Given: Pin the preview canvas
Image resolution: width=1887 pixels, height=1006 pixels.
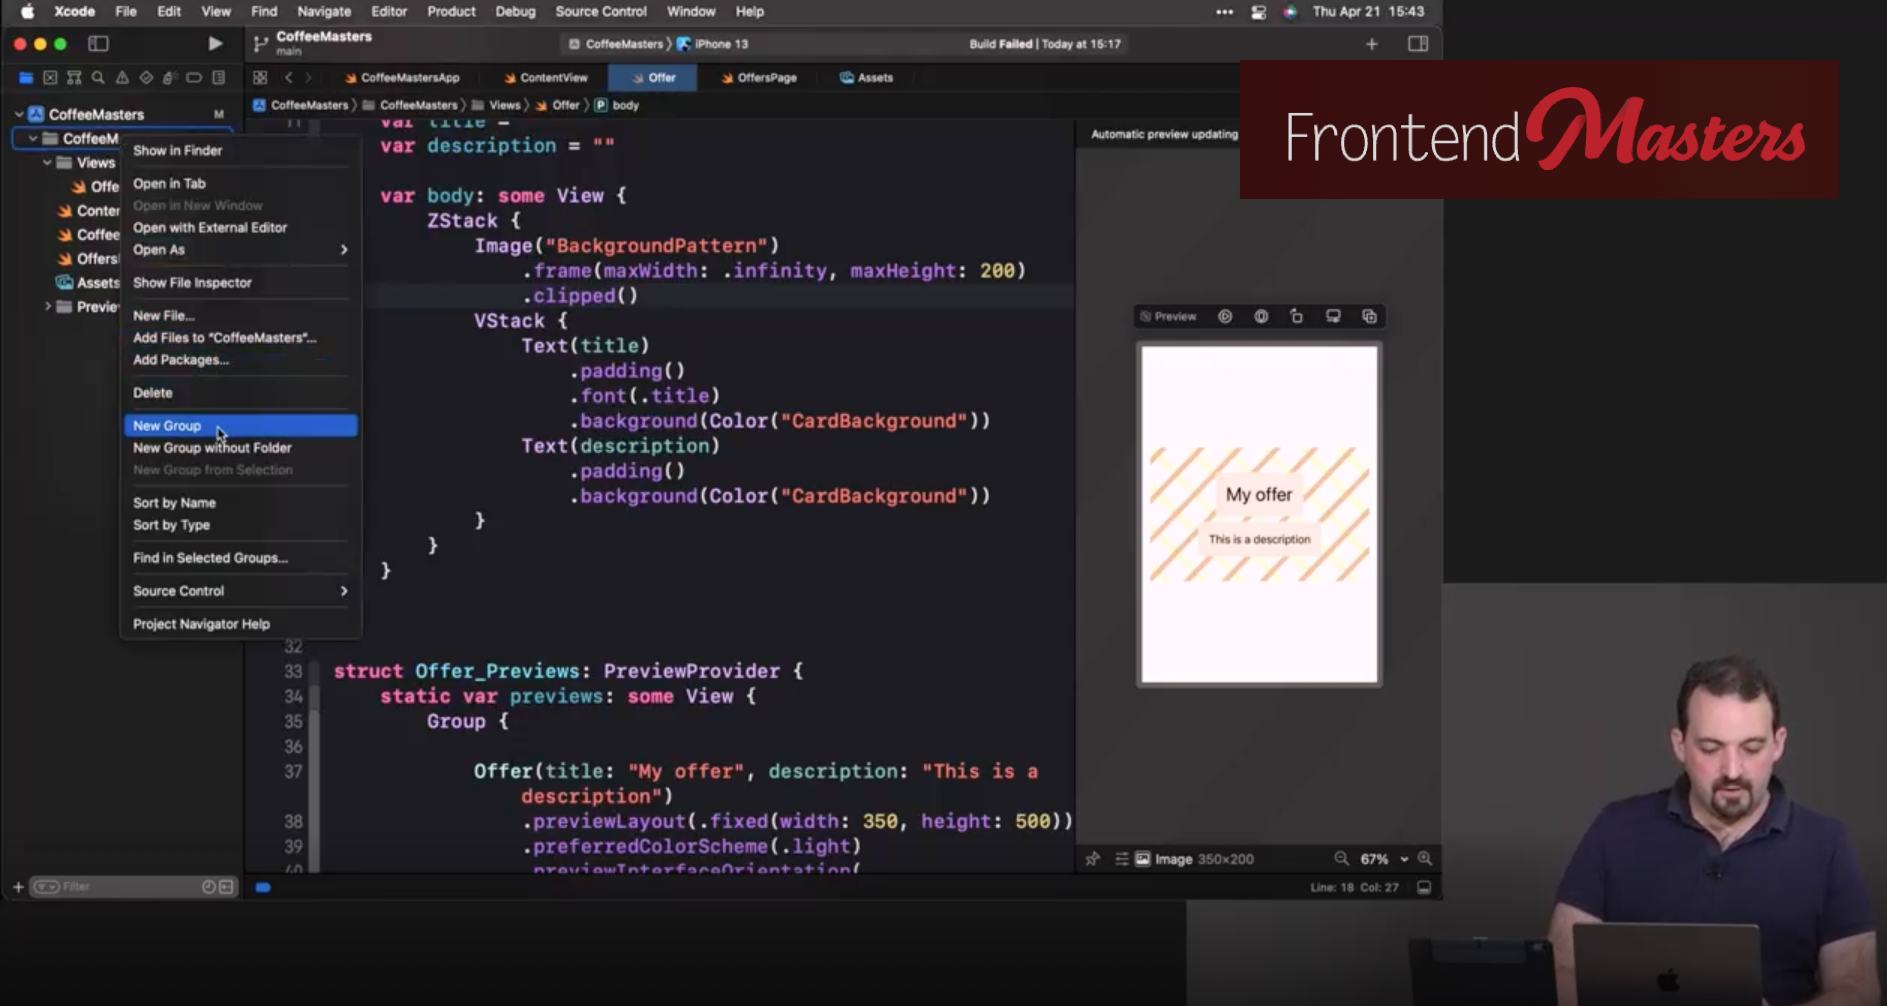Looking at the screenshot, I should click(1093, 859).
